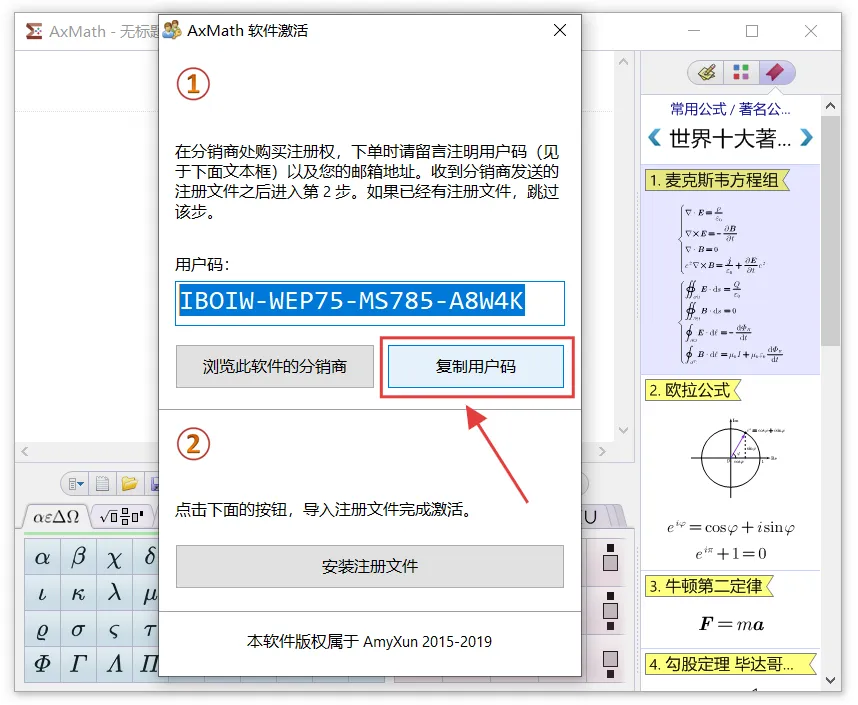Click the 复制用户码 button
This screenshot has height=705, width=858.
coord(476,366)
